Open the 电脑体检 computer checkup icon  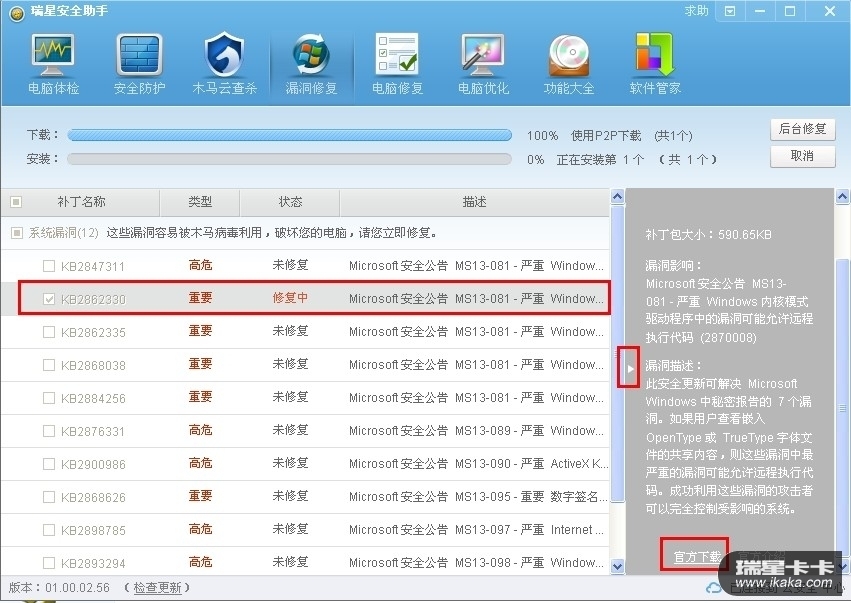53,64
